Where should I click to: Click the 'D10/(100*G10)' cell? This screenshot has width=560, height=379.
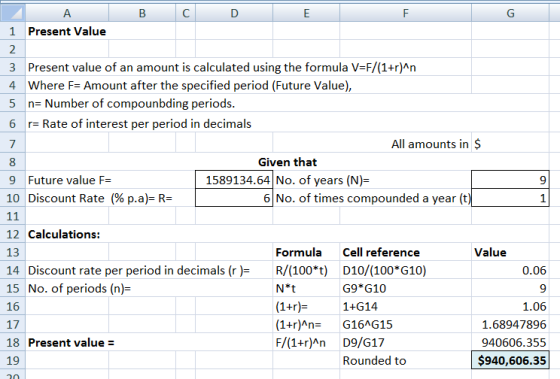[405, 270]
